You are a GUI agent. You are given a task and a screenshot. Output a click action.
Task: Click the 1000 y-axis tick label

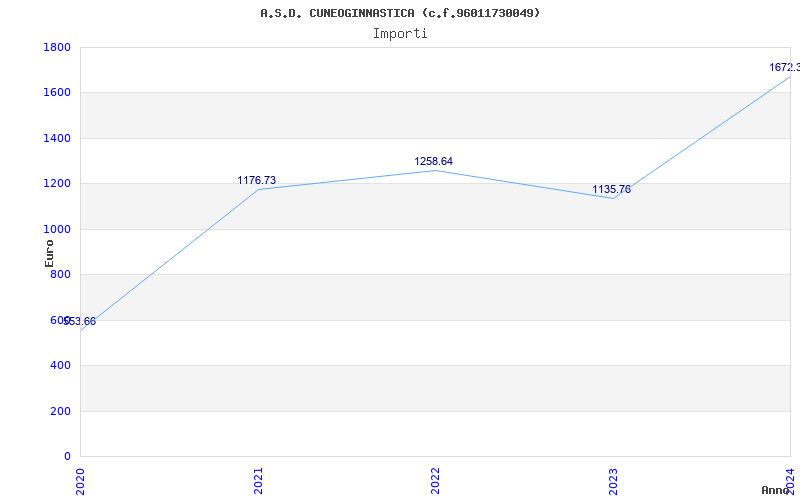click(x=56, y=230)
